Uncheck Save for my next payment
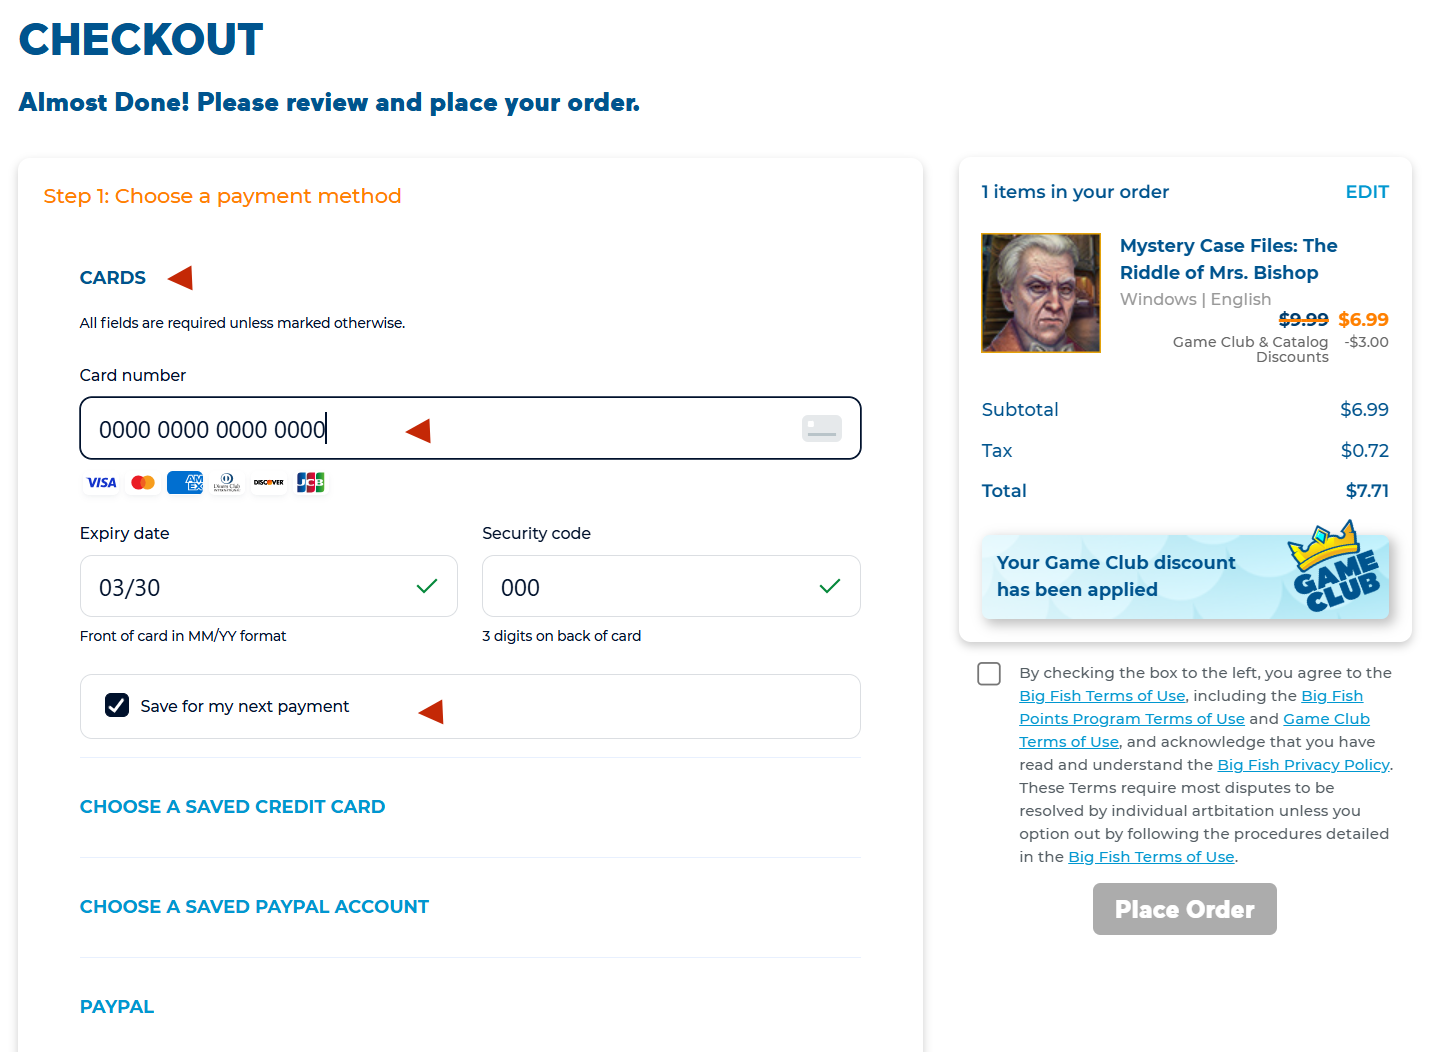 point(117,706)
